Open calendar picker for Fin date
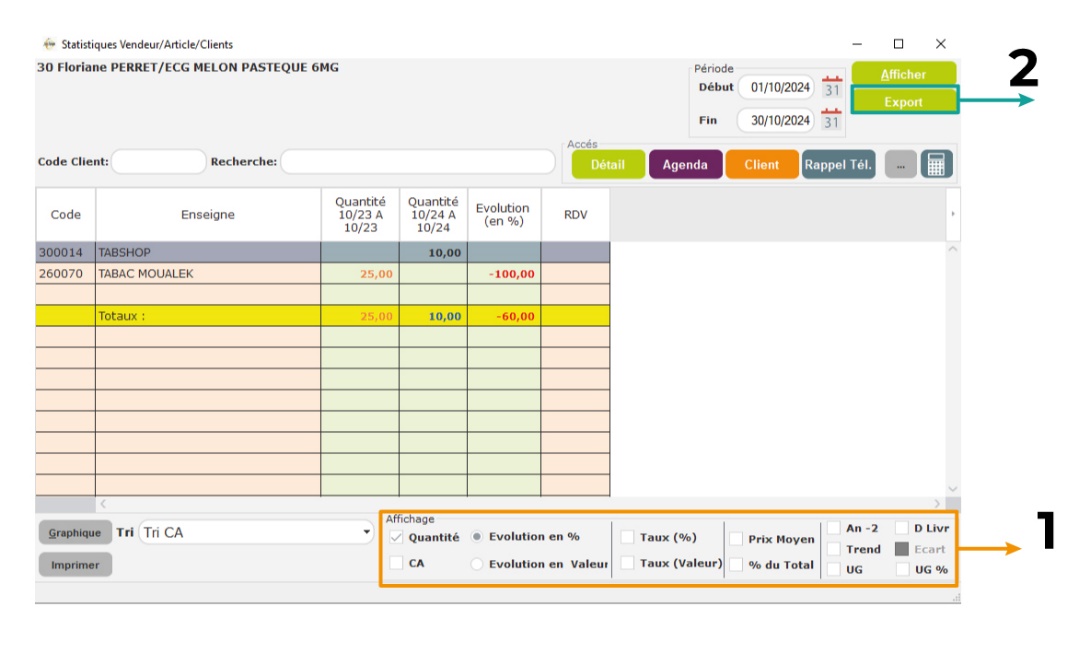The width and height of the screenshot is (1079, 653). coord(832,120)
